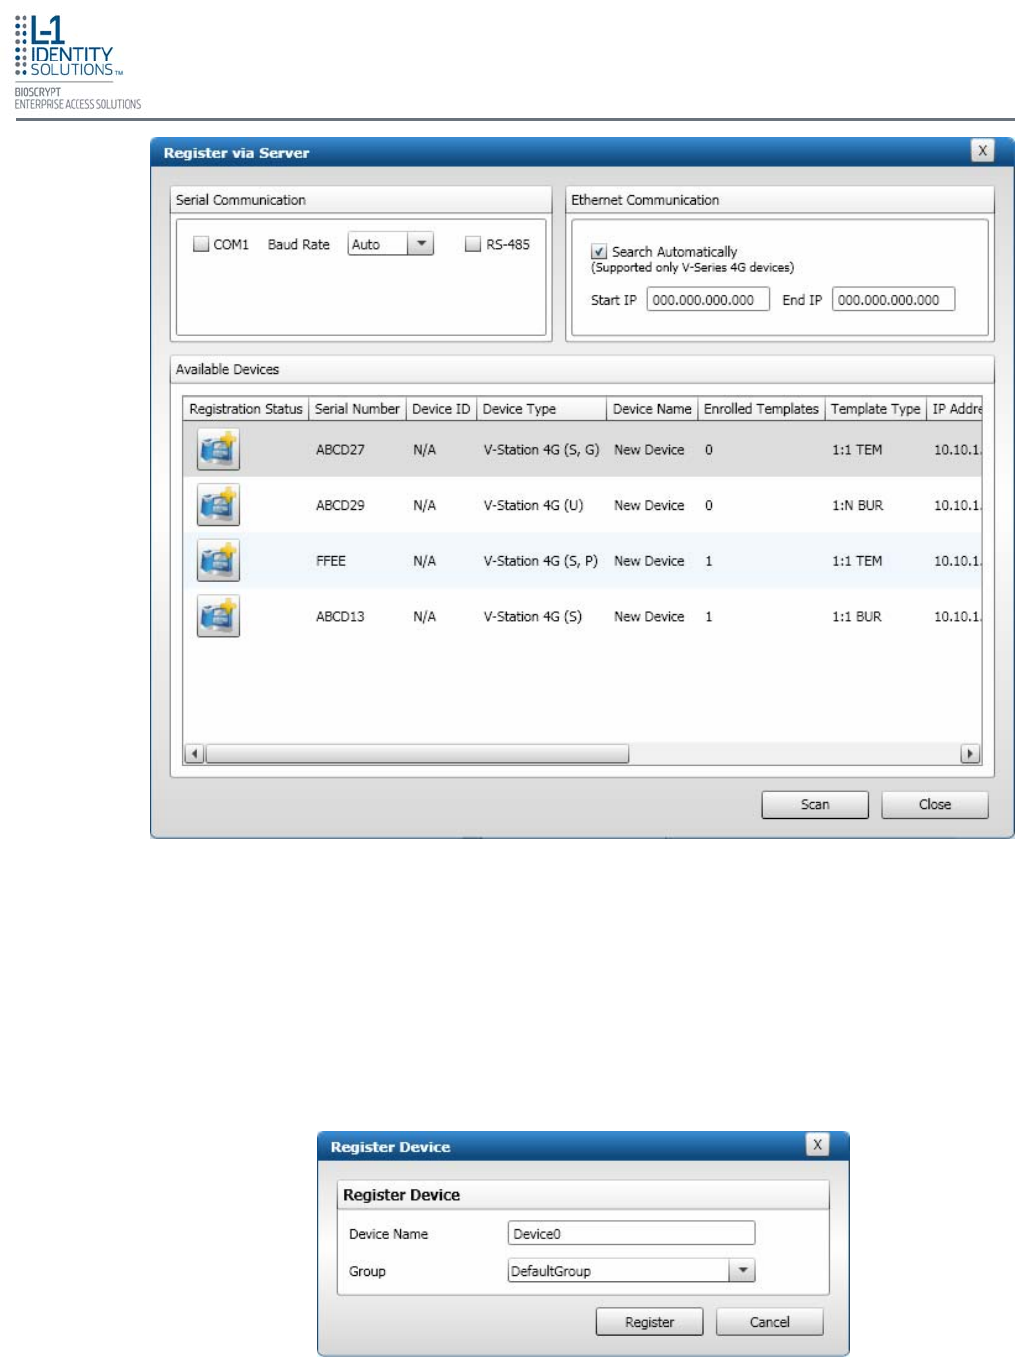Click the Scan button
Viewport: 1015px width, 1357px height.
815,805
